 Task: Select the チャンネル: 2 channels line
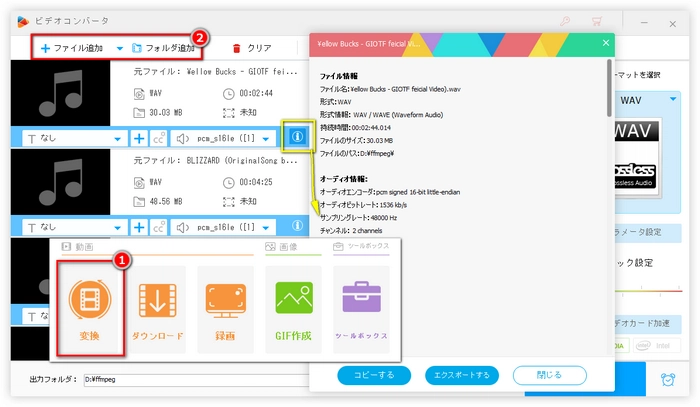[351, 231]
